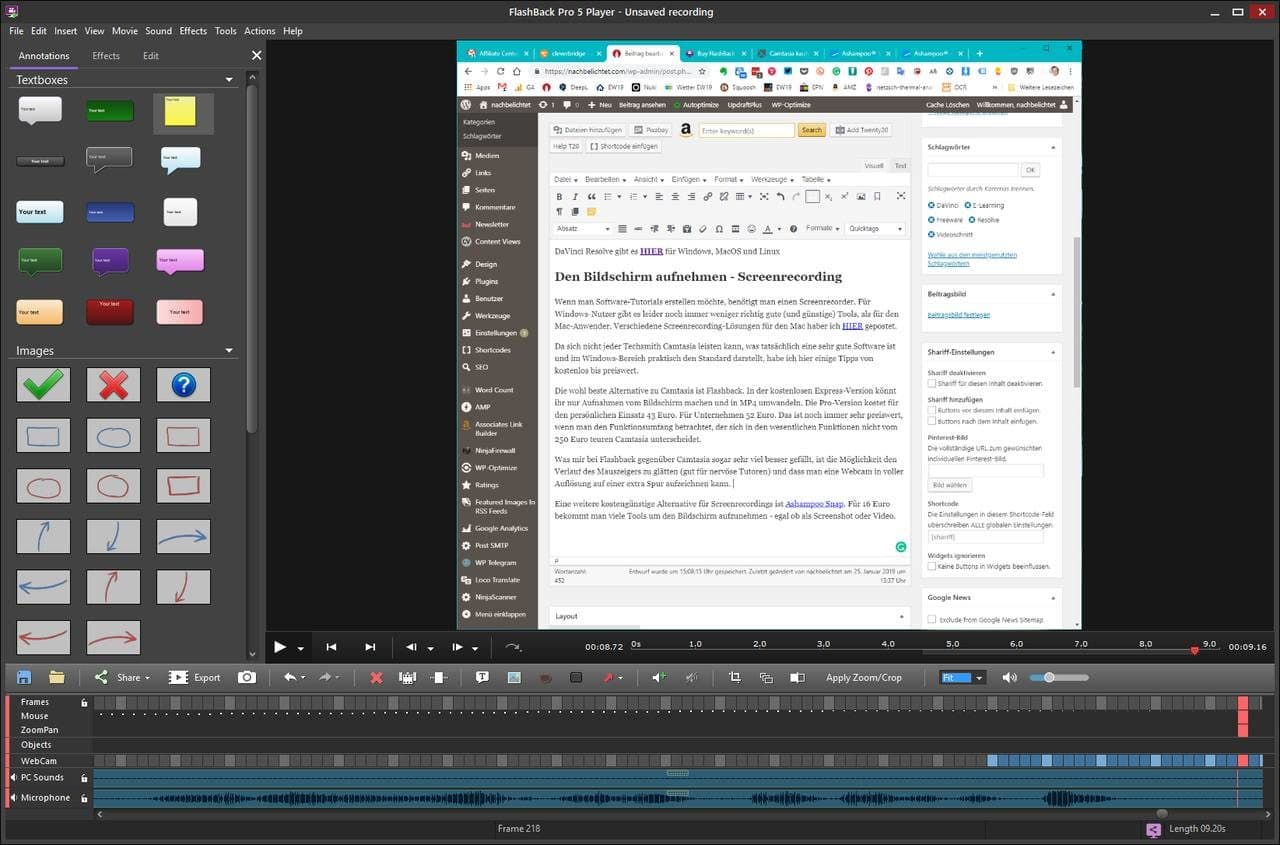Click the red X delete icon in the toolbar

pyautogui.click(x=376, y=677)
